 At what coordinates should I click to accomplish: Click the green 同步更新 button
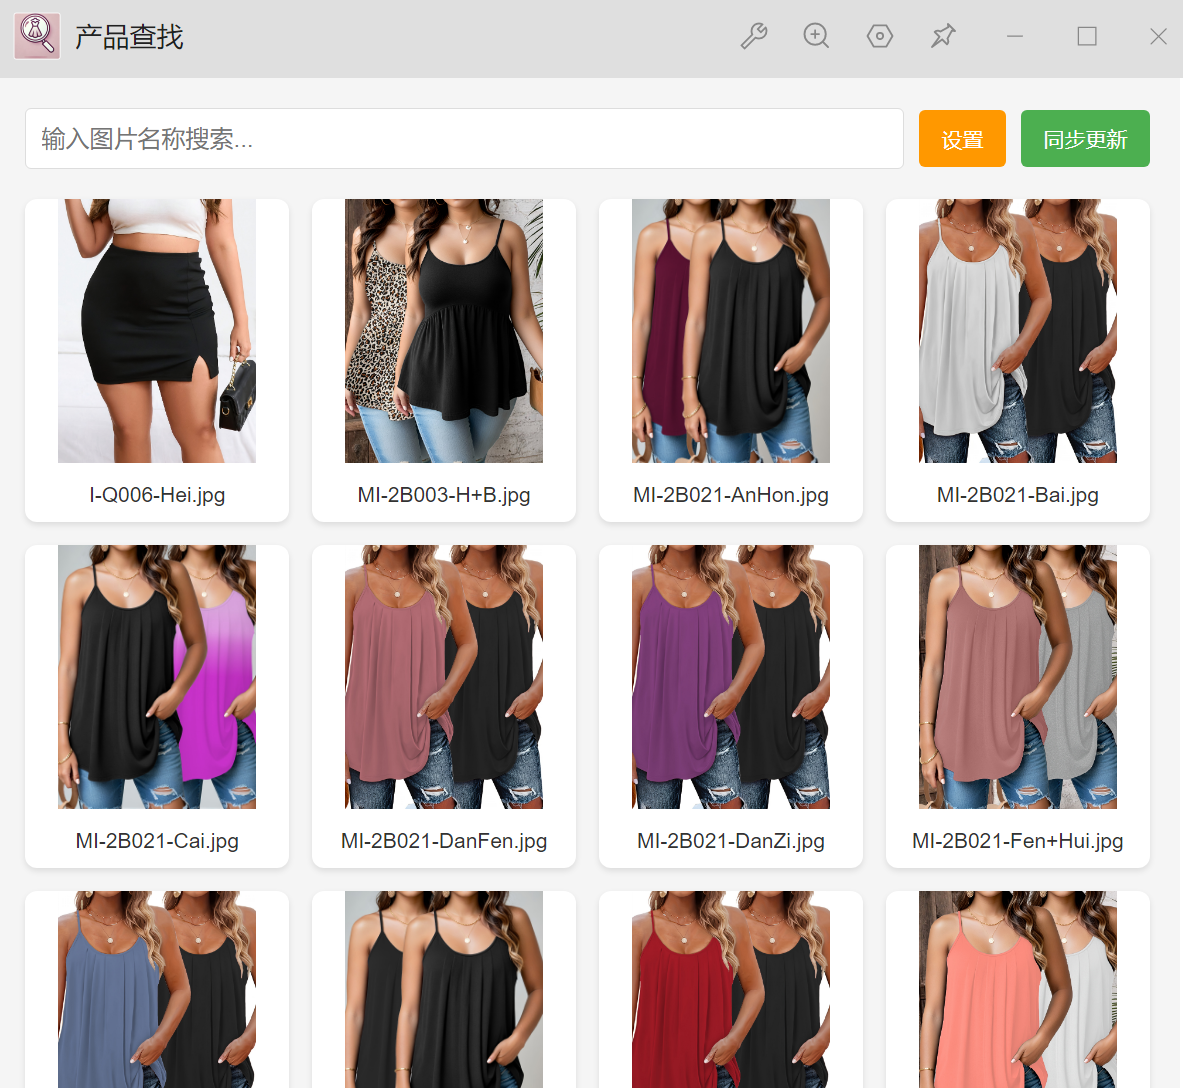click(x=1085, y=139)
